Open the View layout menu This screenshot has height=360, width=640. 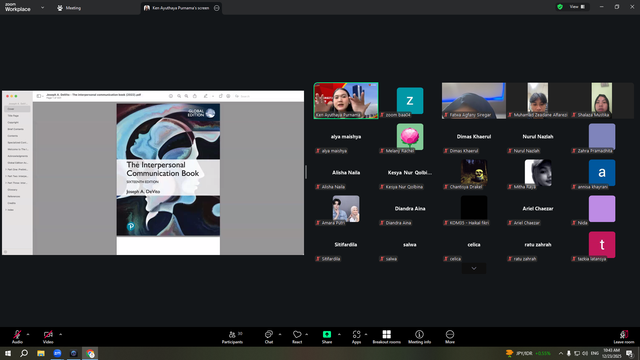coord(577,7)
